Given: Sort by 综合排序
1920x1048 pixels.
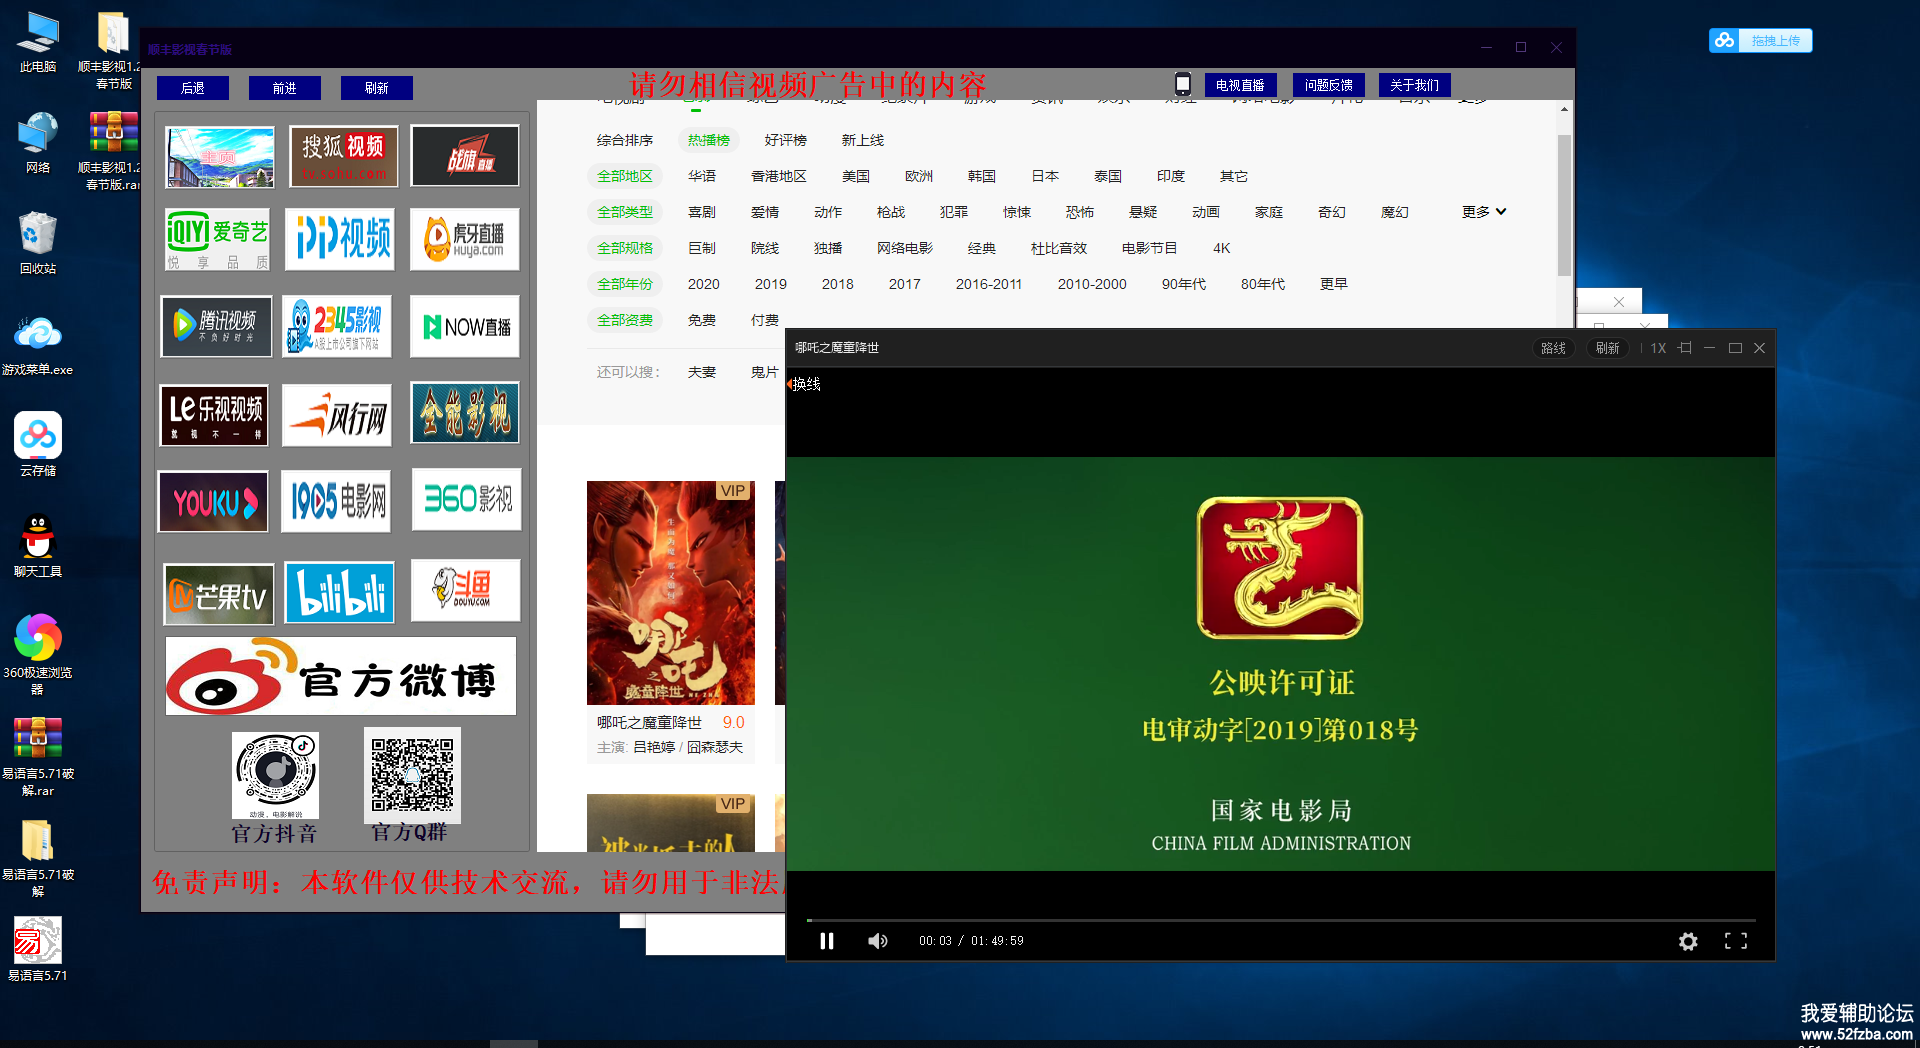Looking at the screenshot, I should (625, 140).
